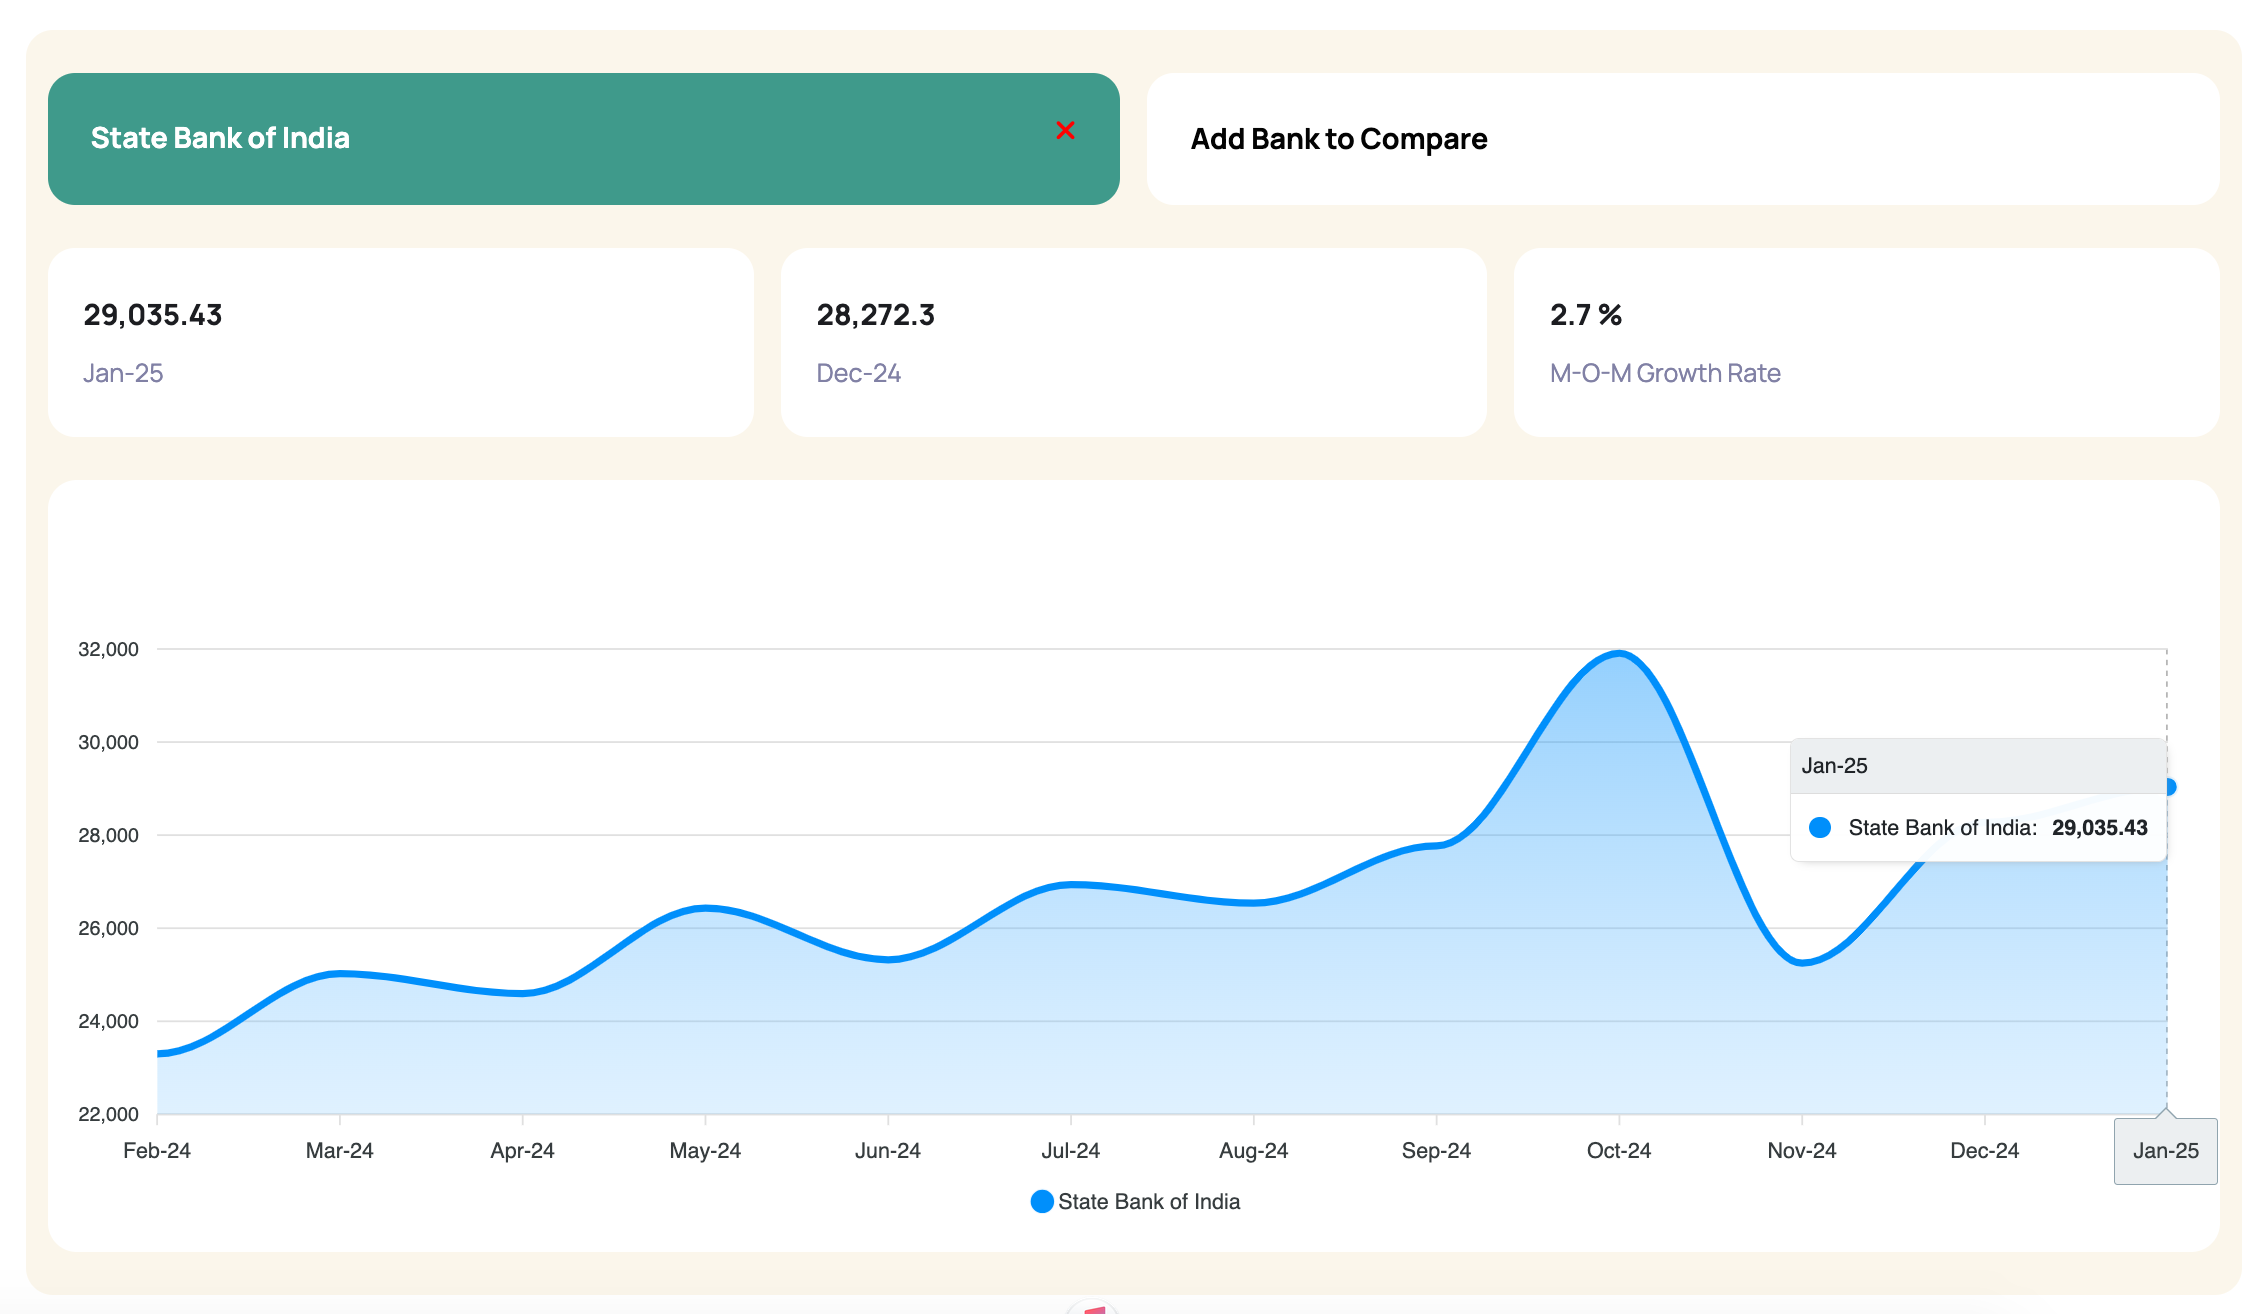The height and width of the screenshot is (1314, 2260).
Task: Click the Sep-24 x-axis label
Action: coord(1436,1150)
